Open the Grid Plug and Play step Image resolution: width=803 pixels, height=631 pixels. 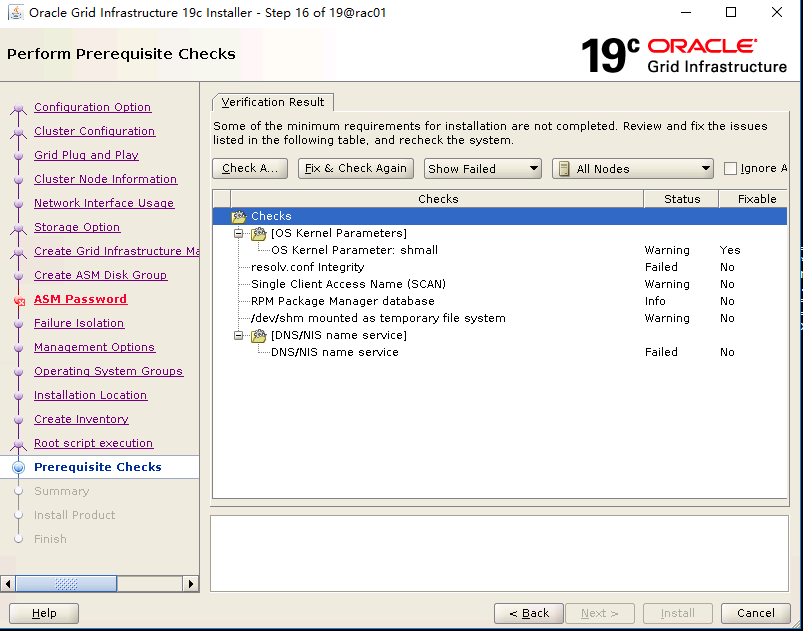pos(87,155)
